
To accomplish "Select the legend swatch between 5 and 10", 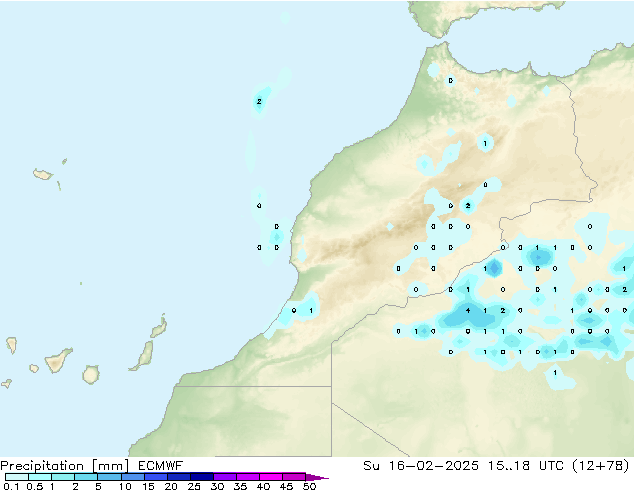I will tap(109, 477).
